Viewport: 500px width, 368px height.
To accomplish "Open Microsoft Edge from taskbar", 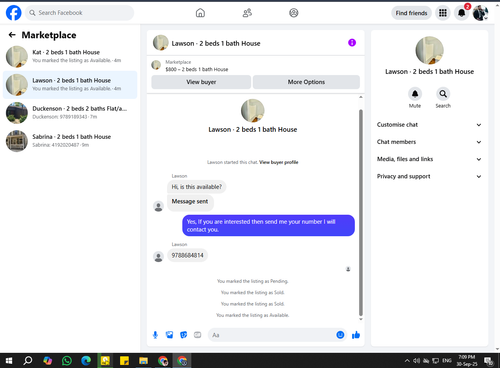I will [86, 360].
